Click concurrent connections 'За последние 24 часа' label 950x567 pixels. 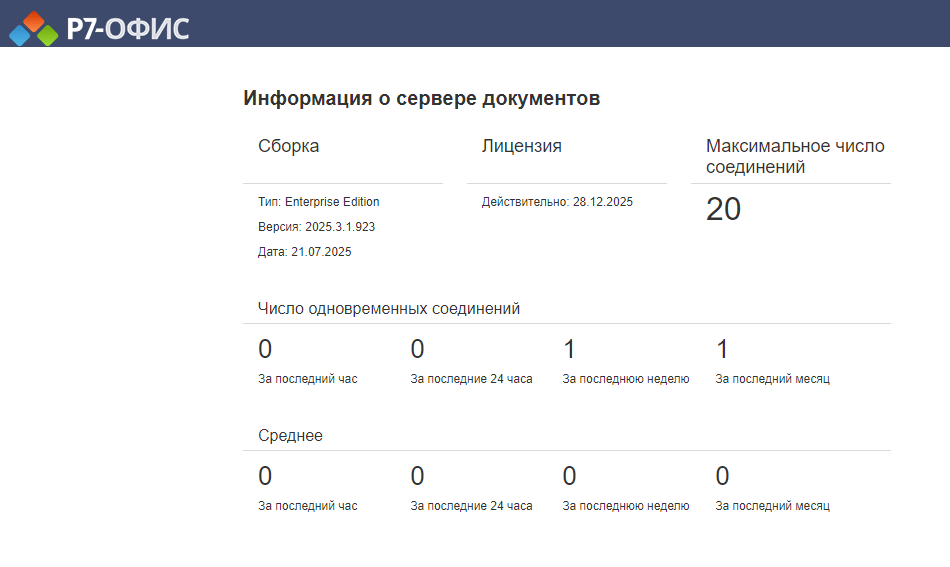tap(471, 379)
